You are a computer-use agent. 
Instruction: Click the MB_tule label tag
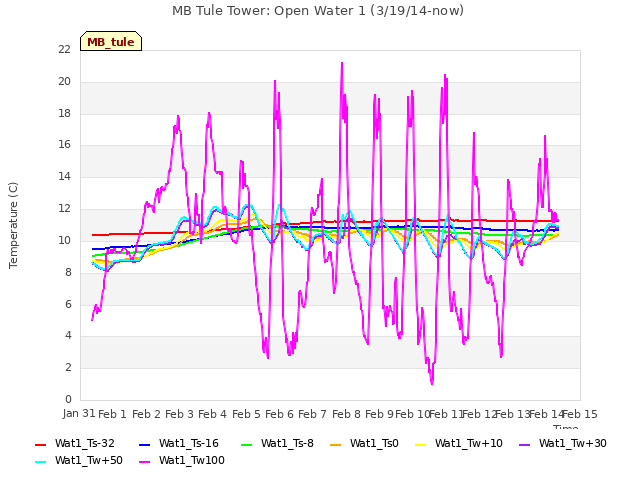click(x=111, y=41)
